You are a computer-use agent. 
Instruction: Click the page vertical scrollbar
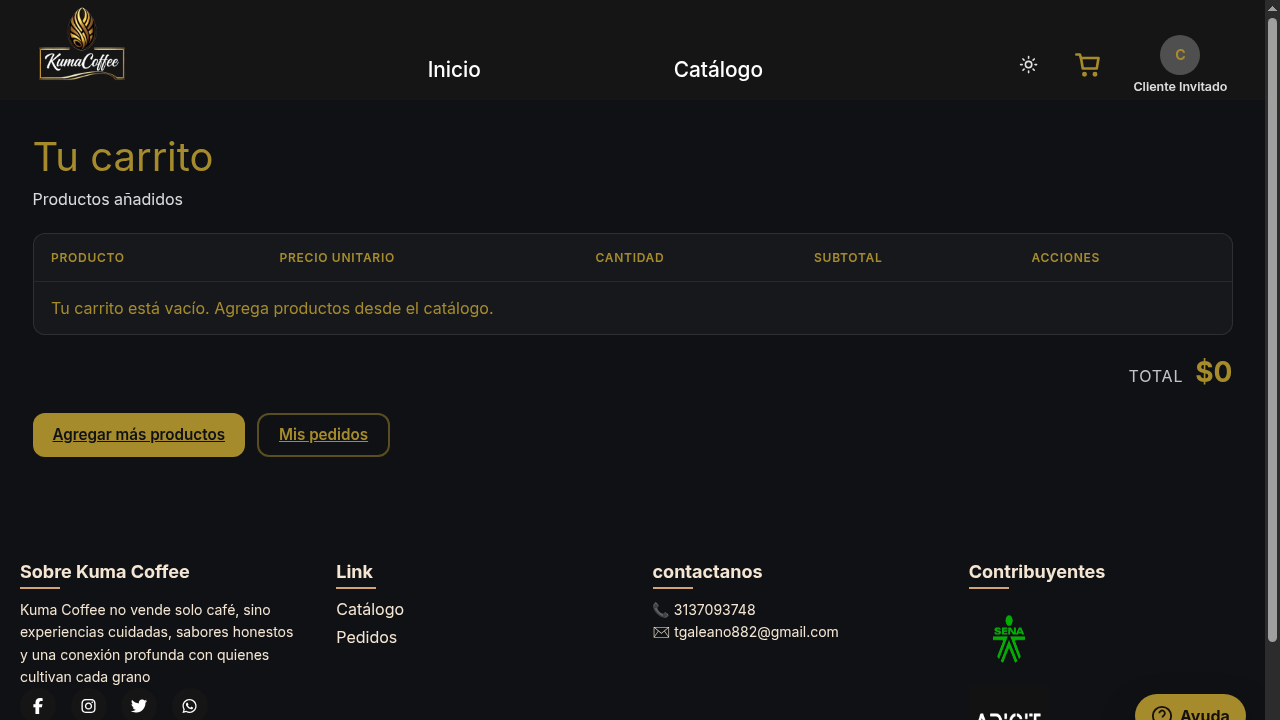coord(1273,330)
